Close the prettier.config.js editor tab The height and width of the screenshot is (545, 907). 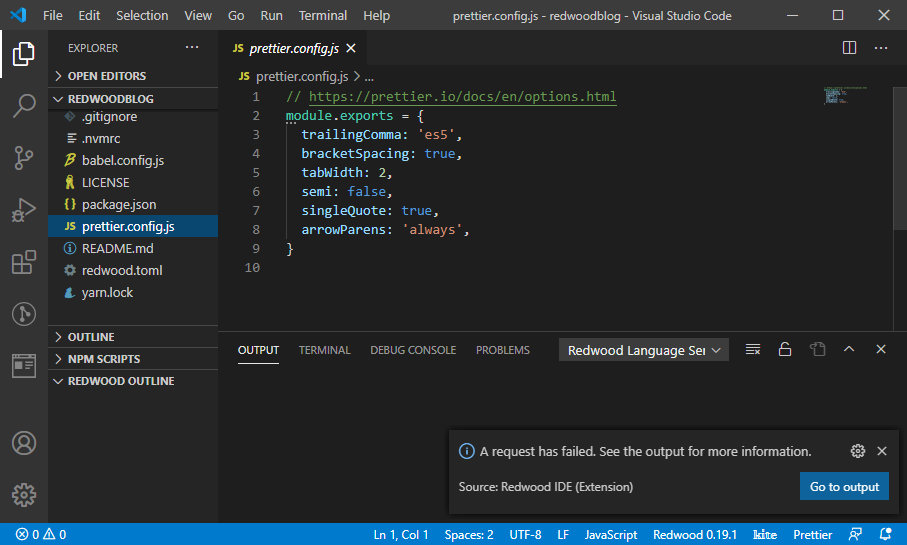(351, 48)
